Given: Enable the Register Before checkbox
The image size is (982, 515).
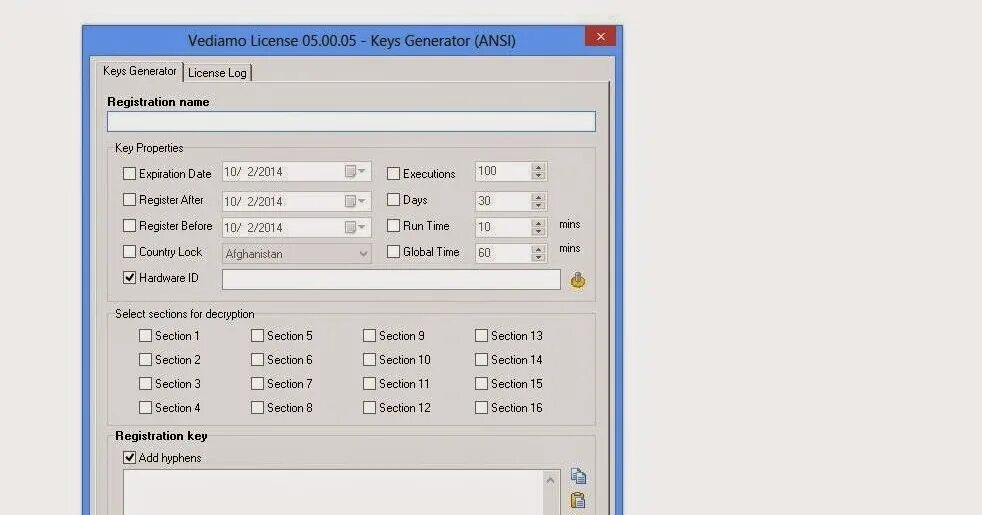Looking at the screenshot, I should click(x=130, y=226).
